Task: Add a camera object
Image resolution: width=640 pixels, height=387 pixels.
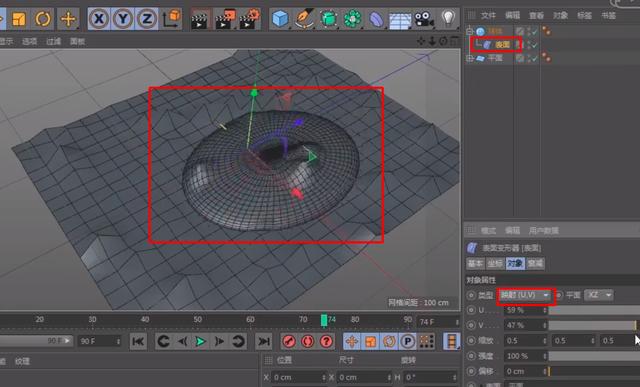Action: (424, 19)
